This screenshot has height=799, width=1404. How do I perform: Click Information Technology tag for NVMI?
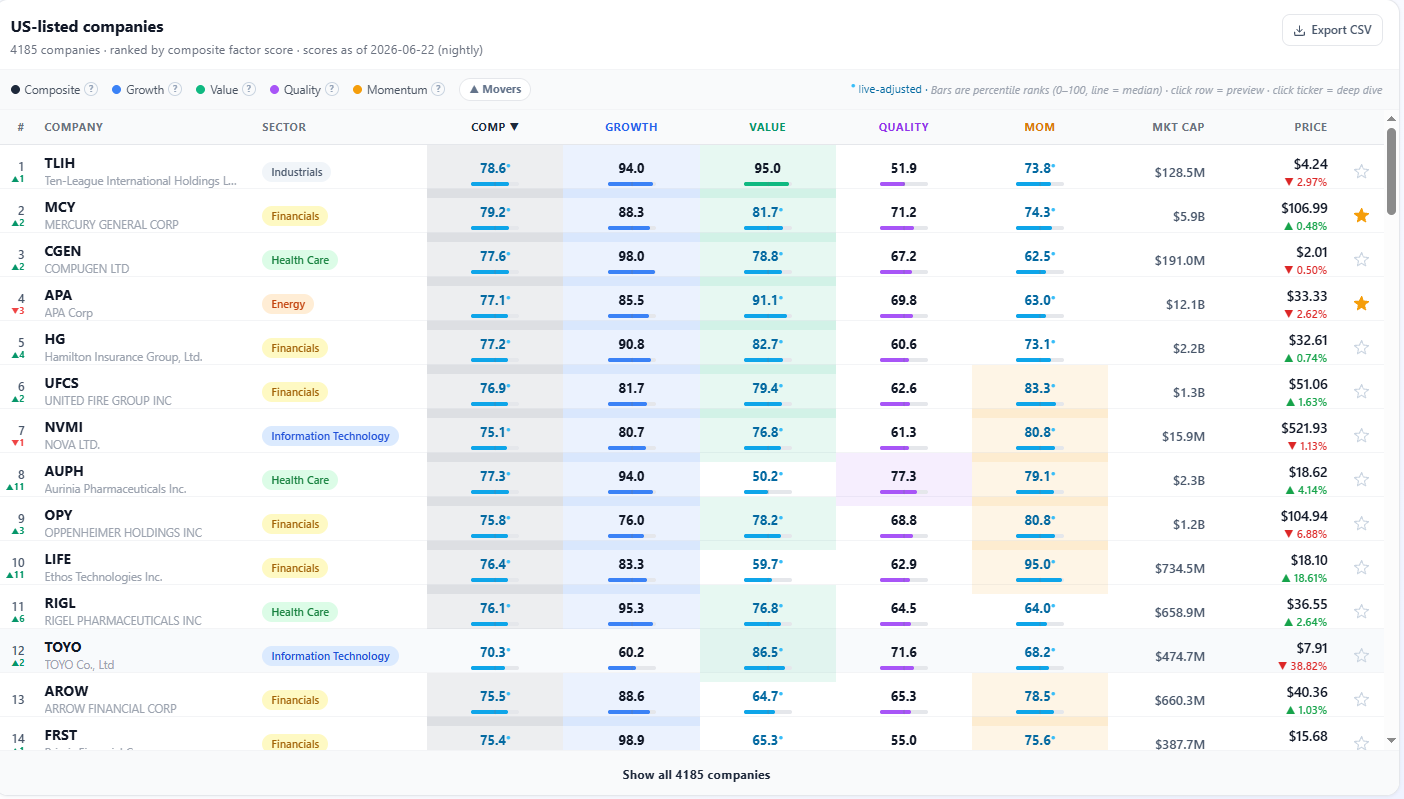click(x=330, y=436)
